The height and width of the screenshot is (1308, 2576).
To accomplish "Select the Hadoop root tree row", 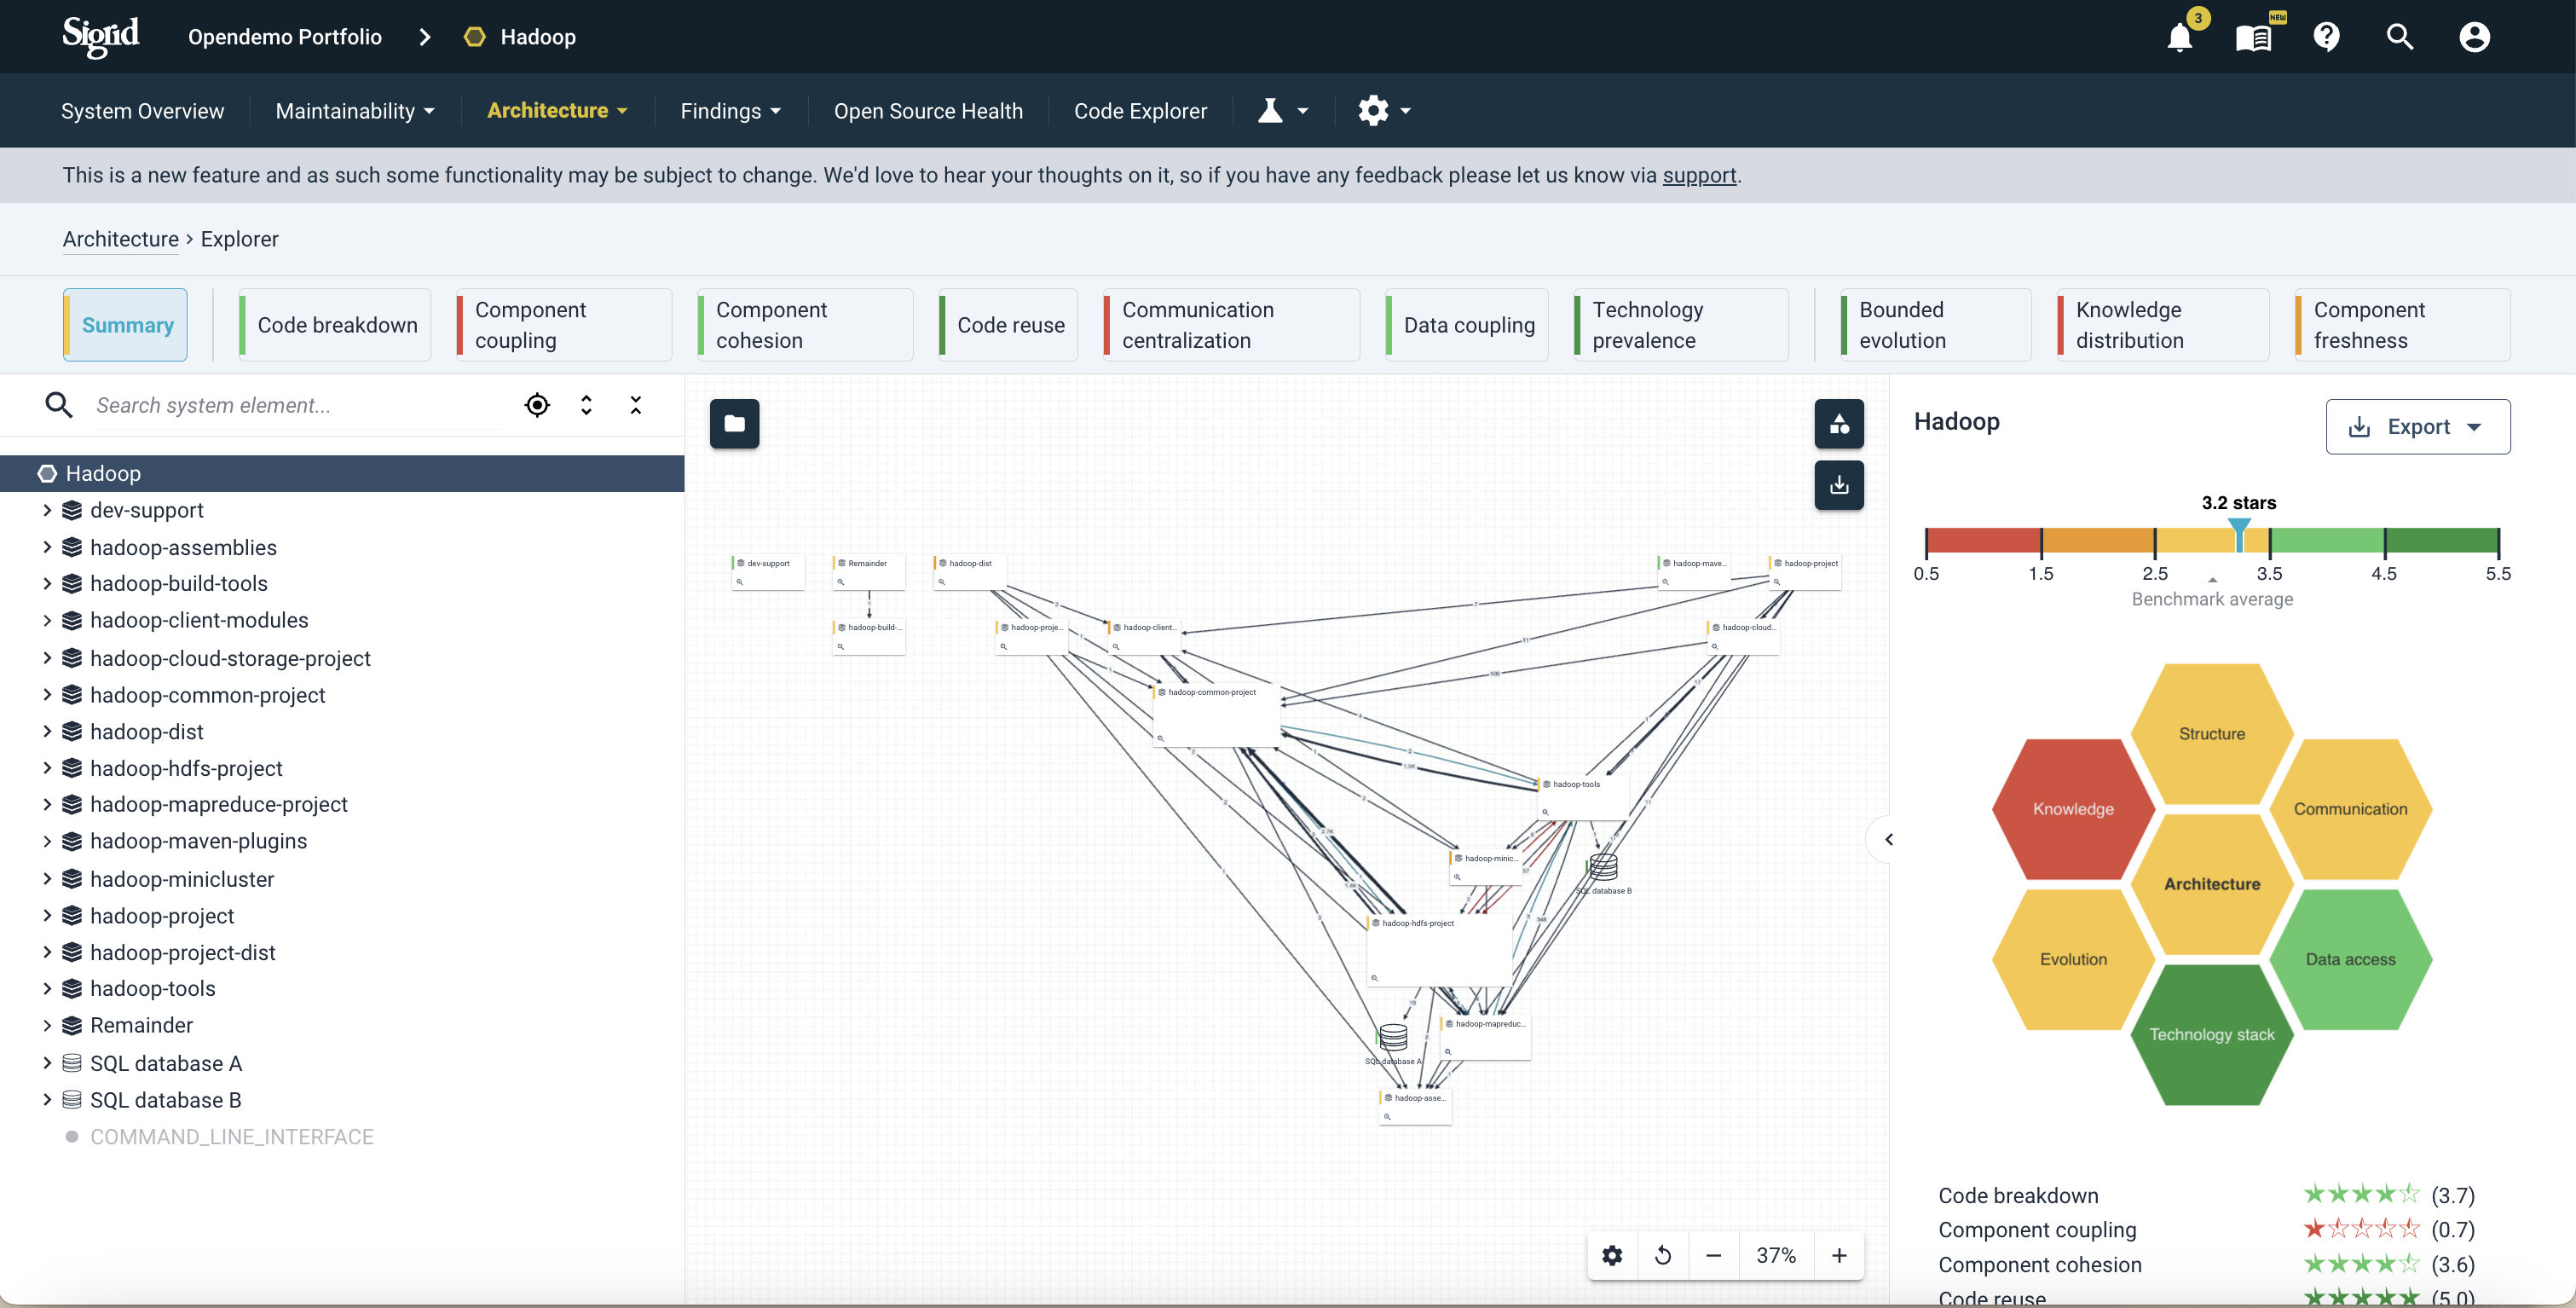I will pyautogui.click(x=342, y=473).
